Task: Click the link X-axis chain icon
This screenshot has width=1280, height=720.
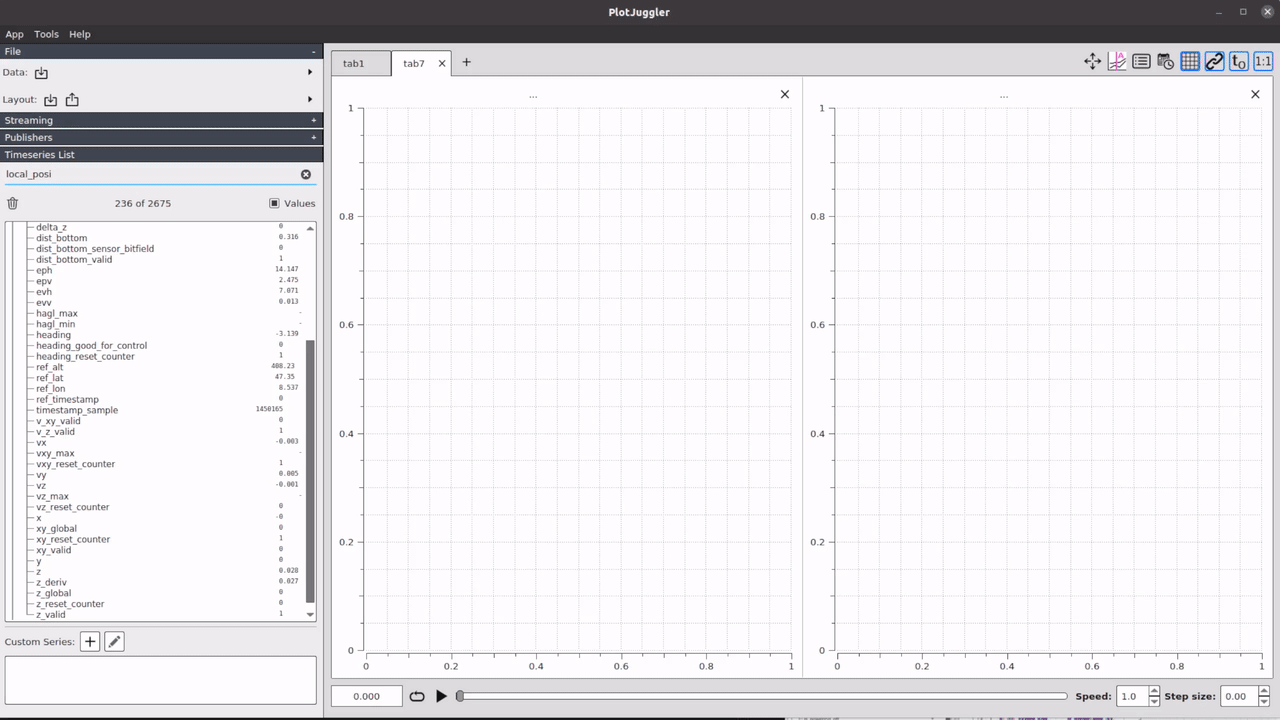Action: coord(1213,61)
